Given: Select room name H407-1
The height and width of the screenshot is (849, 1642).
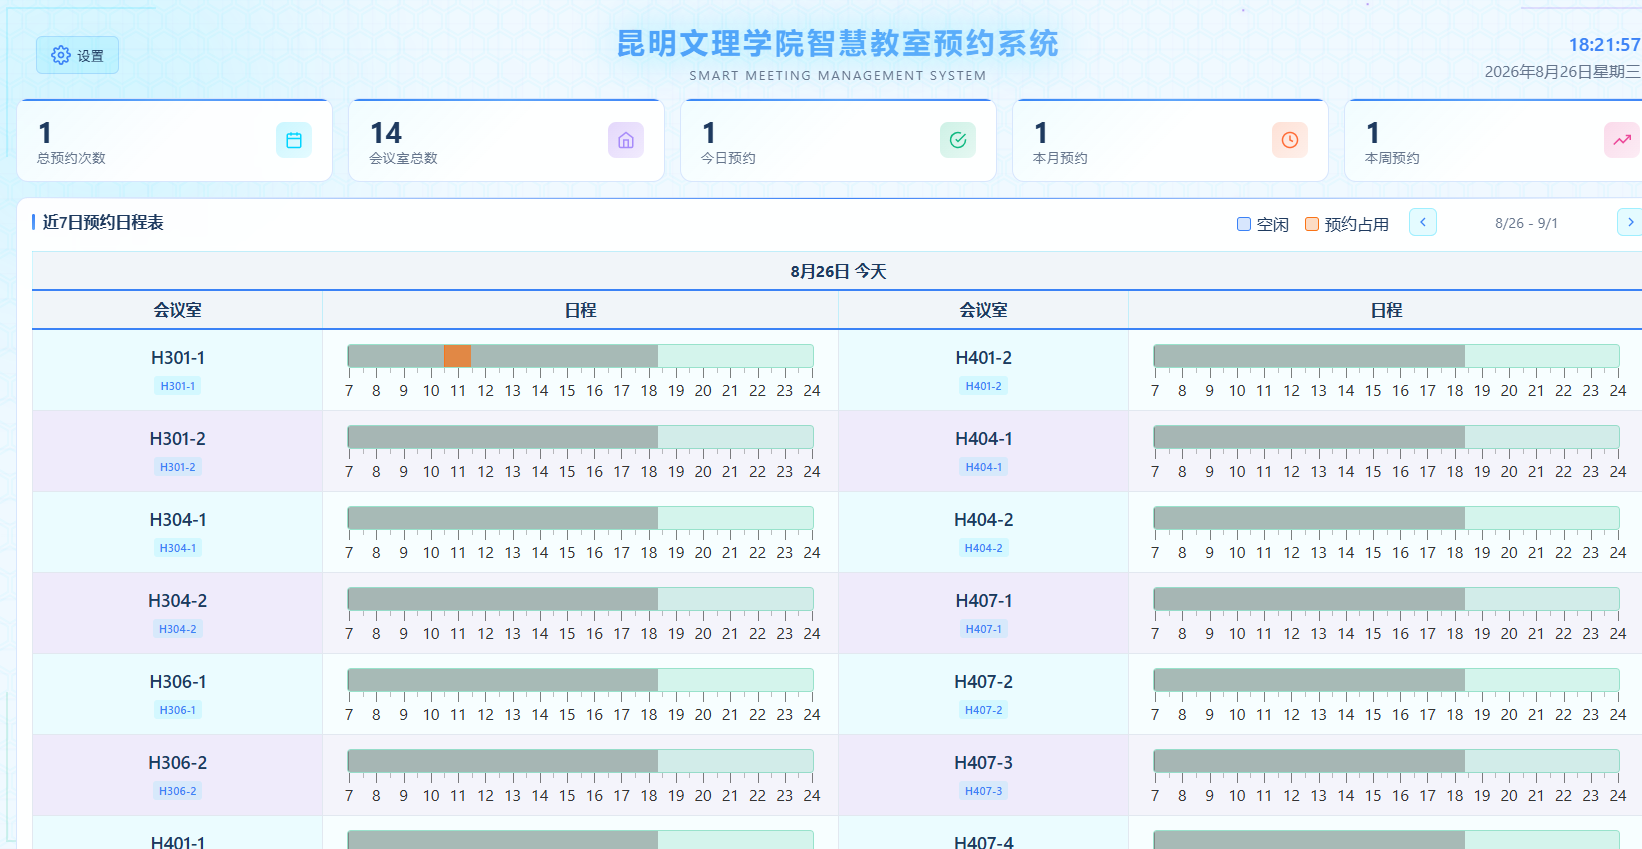Looking at the screenshot, I should [x=984, y=601].
